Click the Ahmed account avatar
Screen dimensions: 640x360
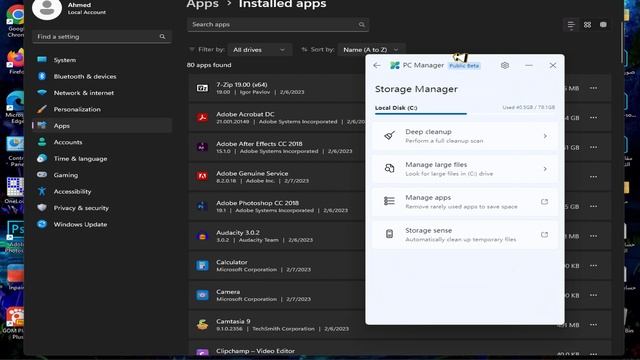[x=47, y=8]
